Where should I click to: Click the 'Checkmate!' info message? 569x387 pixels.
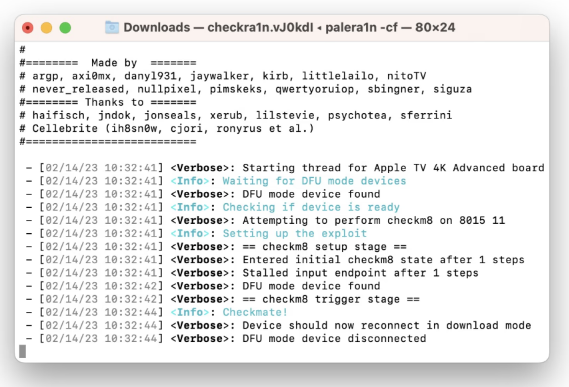(255, 312)
